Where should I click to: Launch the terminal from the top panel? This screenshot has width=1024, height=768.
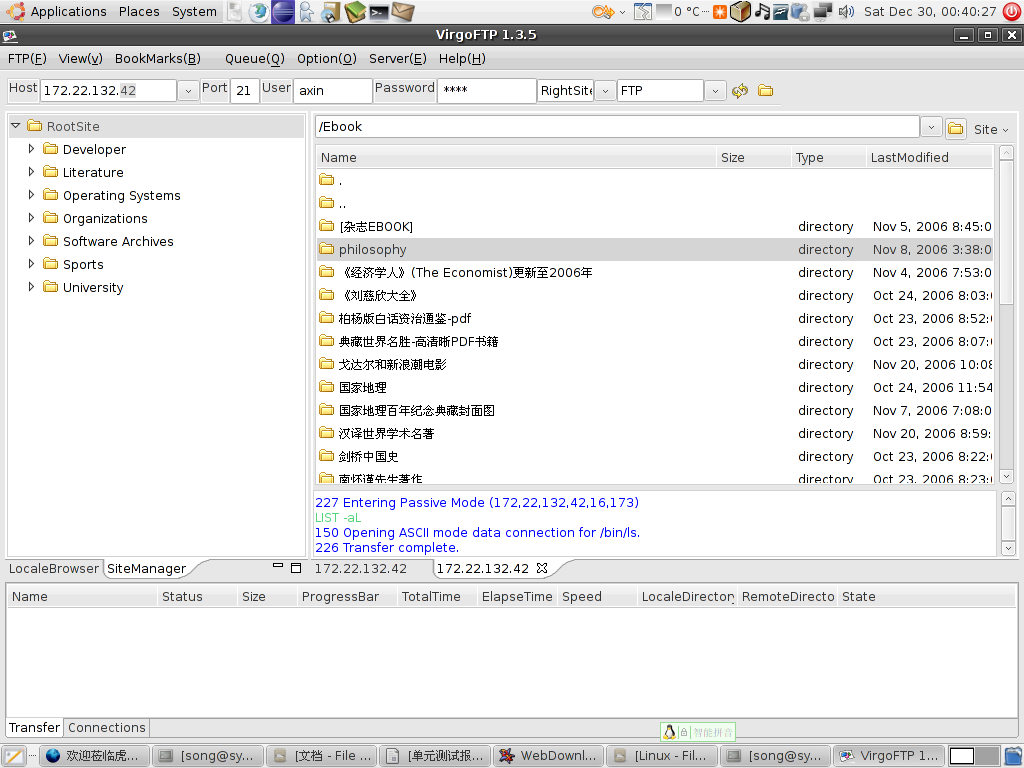coord(379,12)
